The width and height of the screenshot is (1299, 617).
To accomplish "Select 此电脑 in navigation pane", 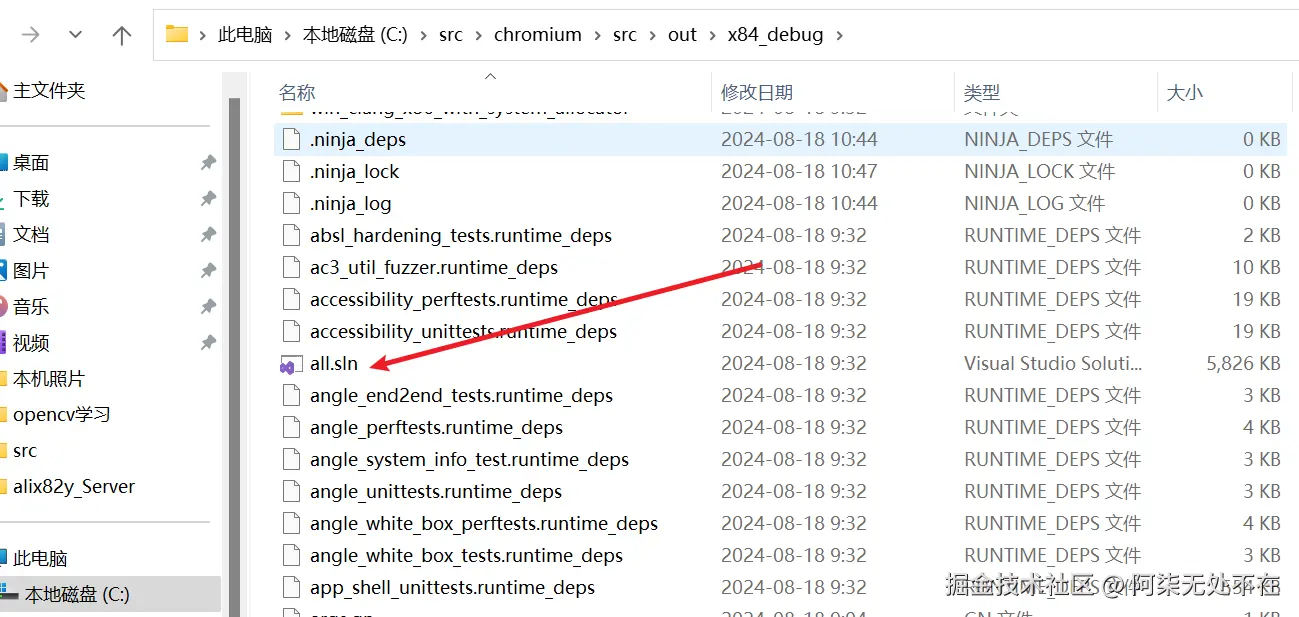I will [x=40, y=559].
